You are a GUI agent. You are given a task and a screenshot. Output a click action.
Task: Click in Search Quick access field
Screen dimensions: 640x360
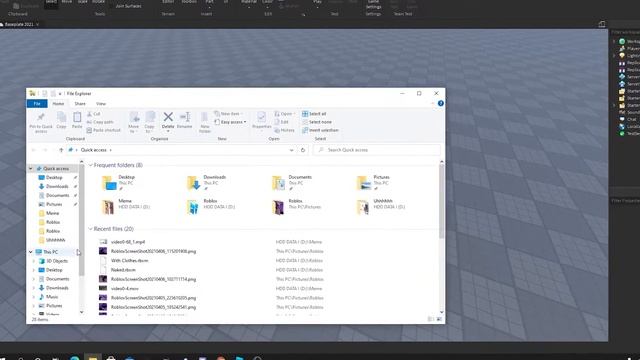[x=377, y=150]
